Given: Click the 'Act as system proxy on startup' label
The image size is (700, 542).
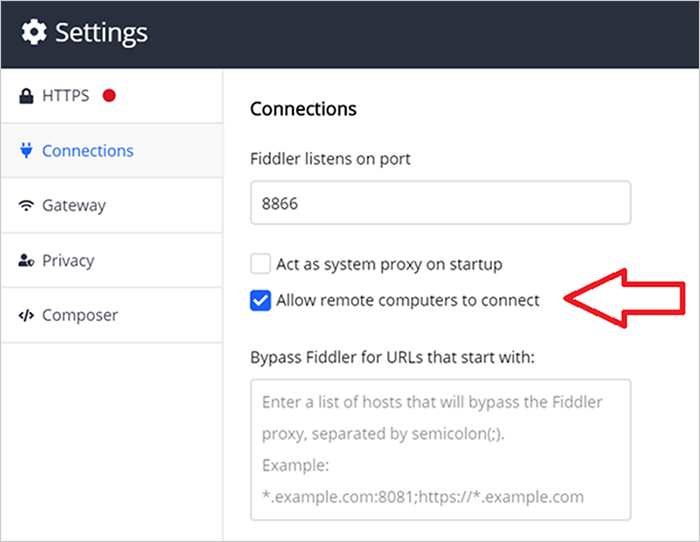Looking at the screenshot, I should click(389, 264).
